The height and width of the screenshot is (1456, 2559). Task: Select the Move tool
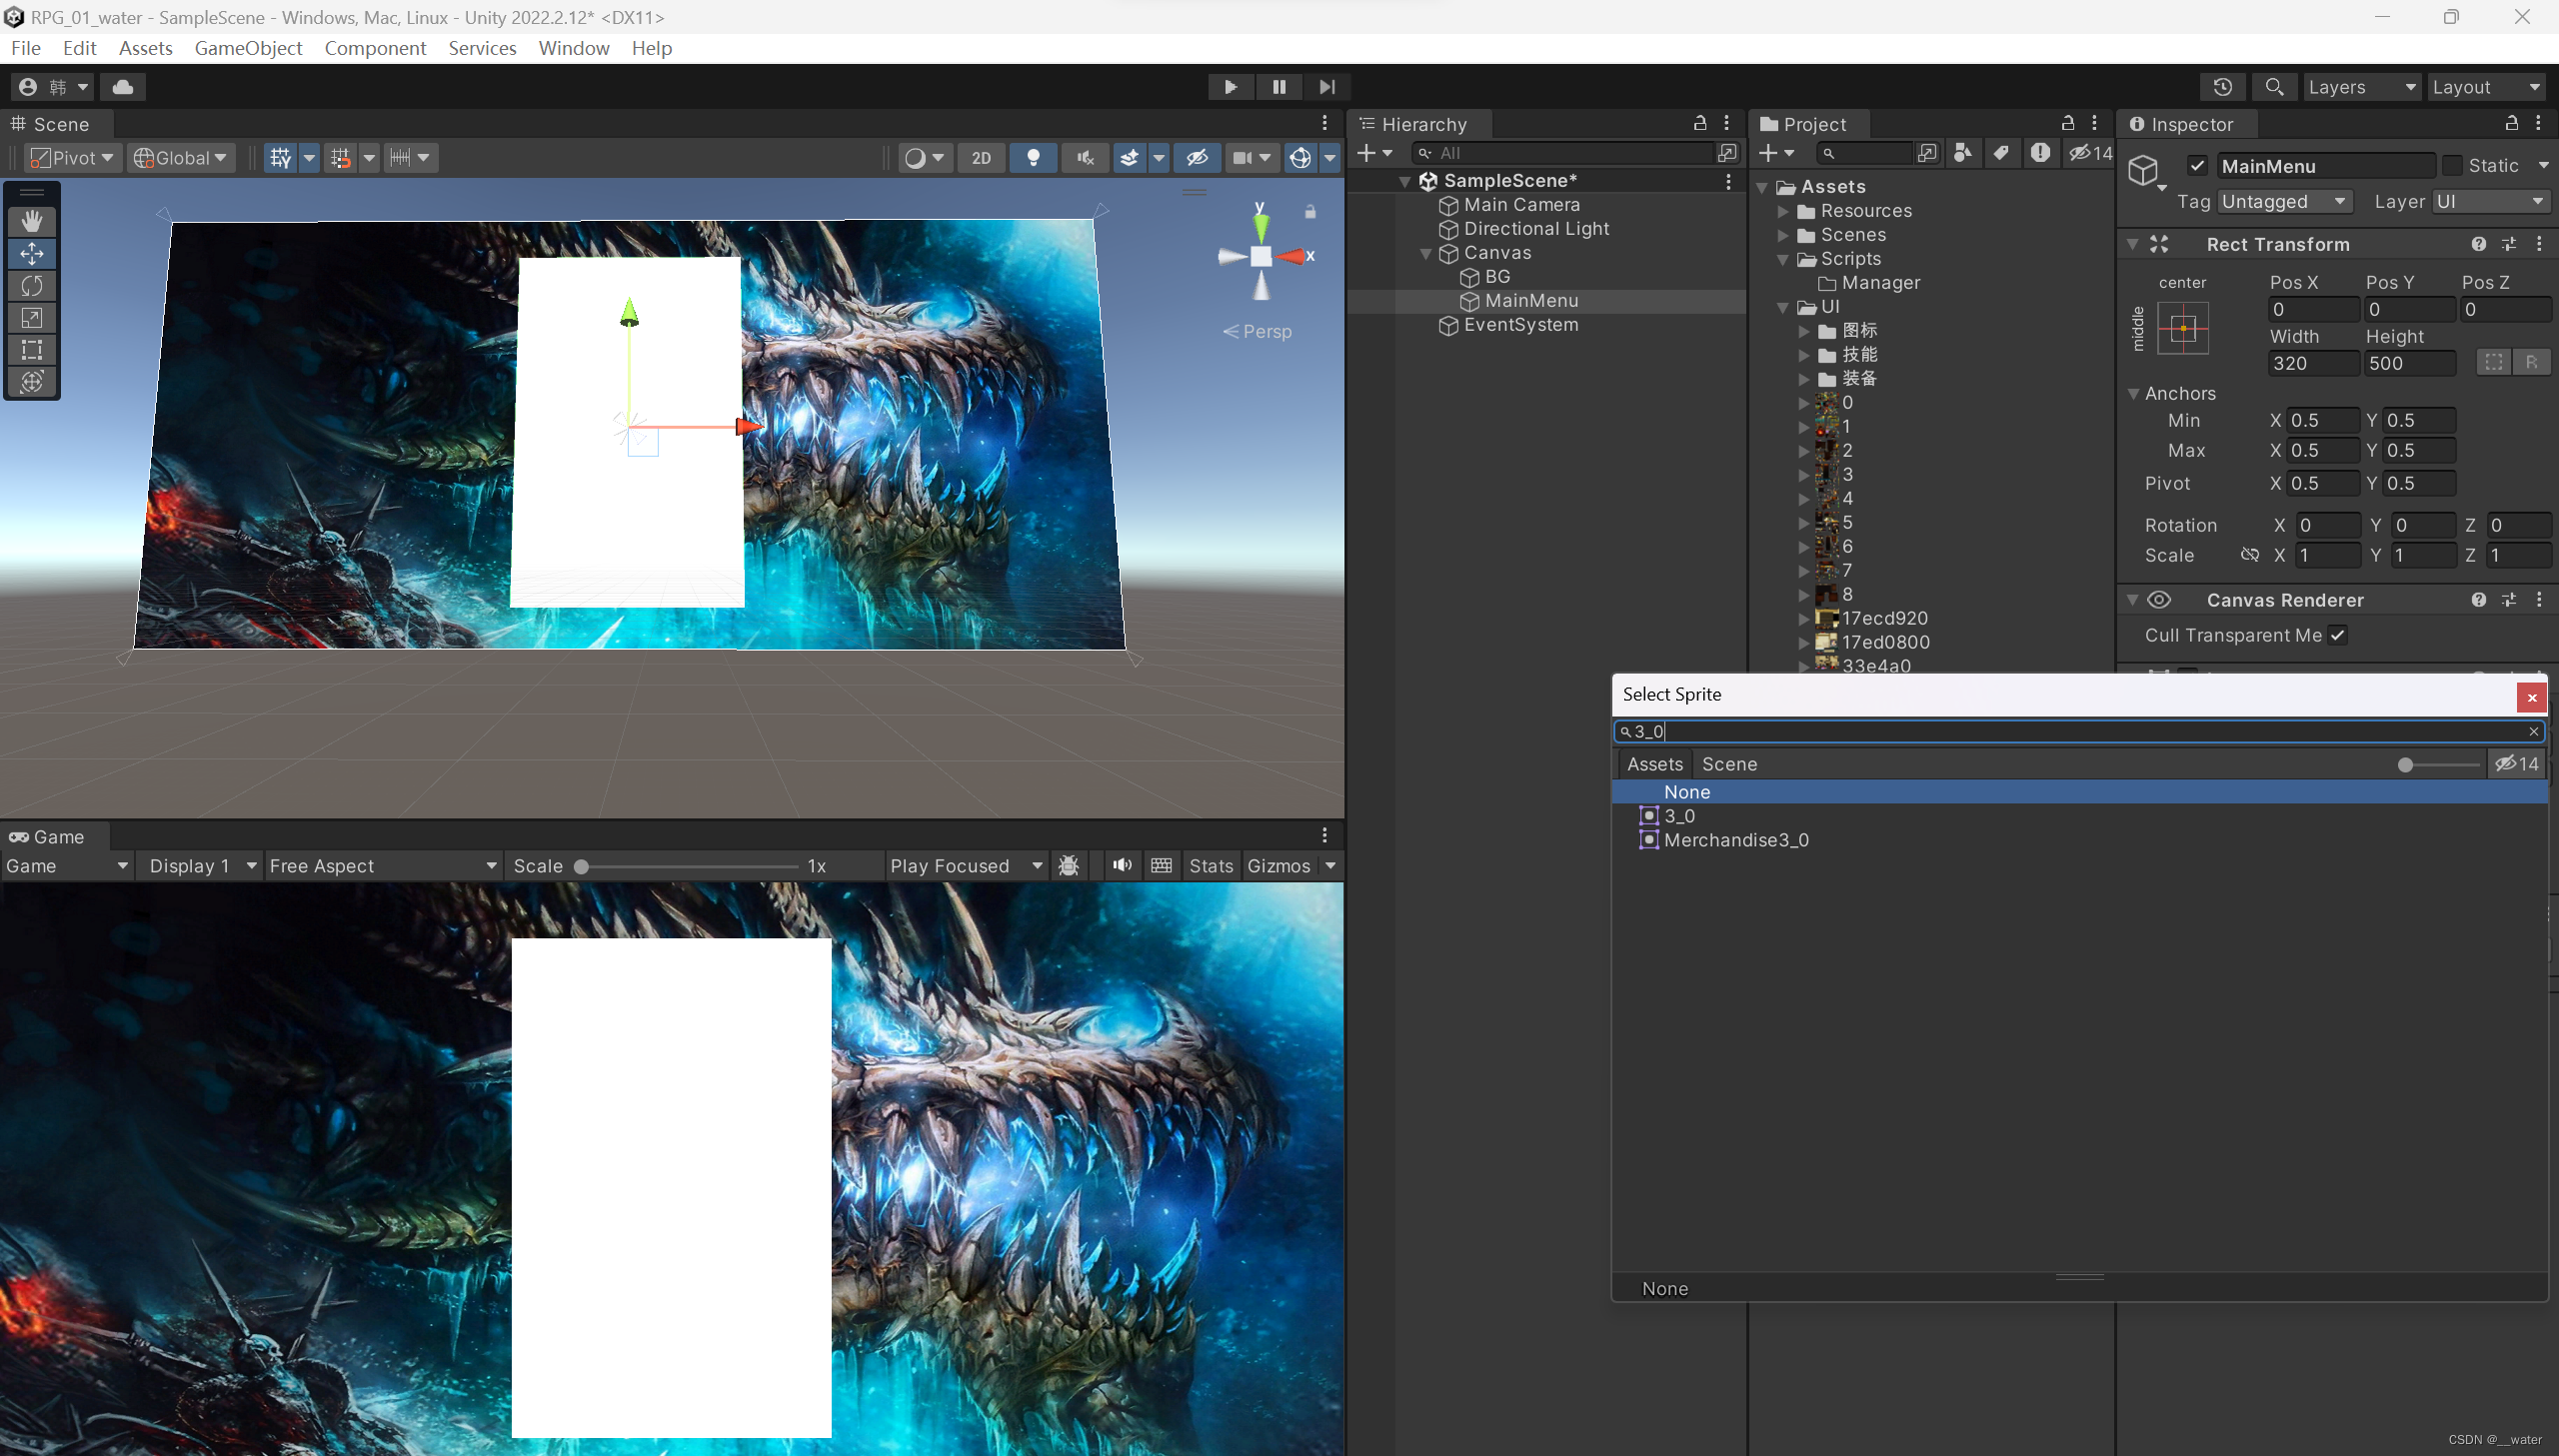tap(32, 253)
